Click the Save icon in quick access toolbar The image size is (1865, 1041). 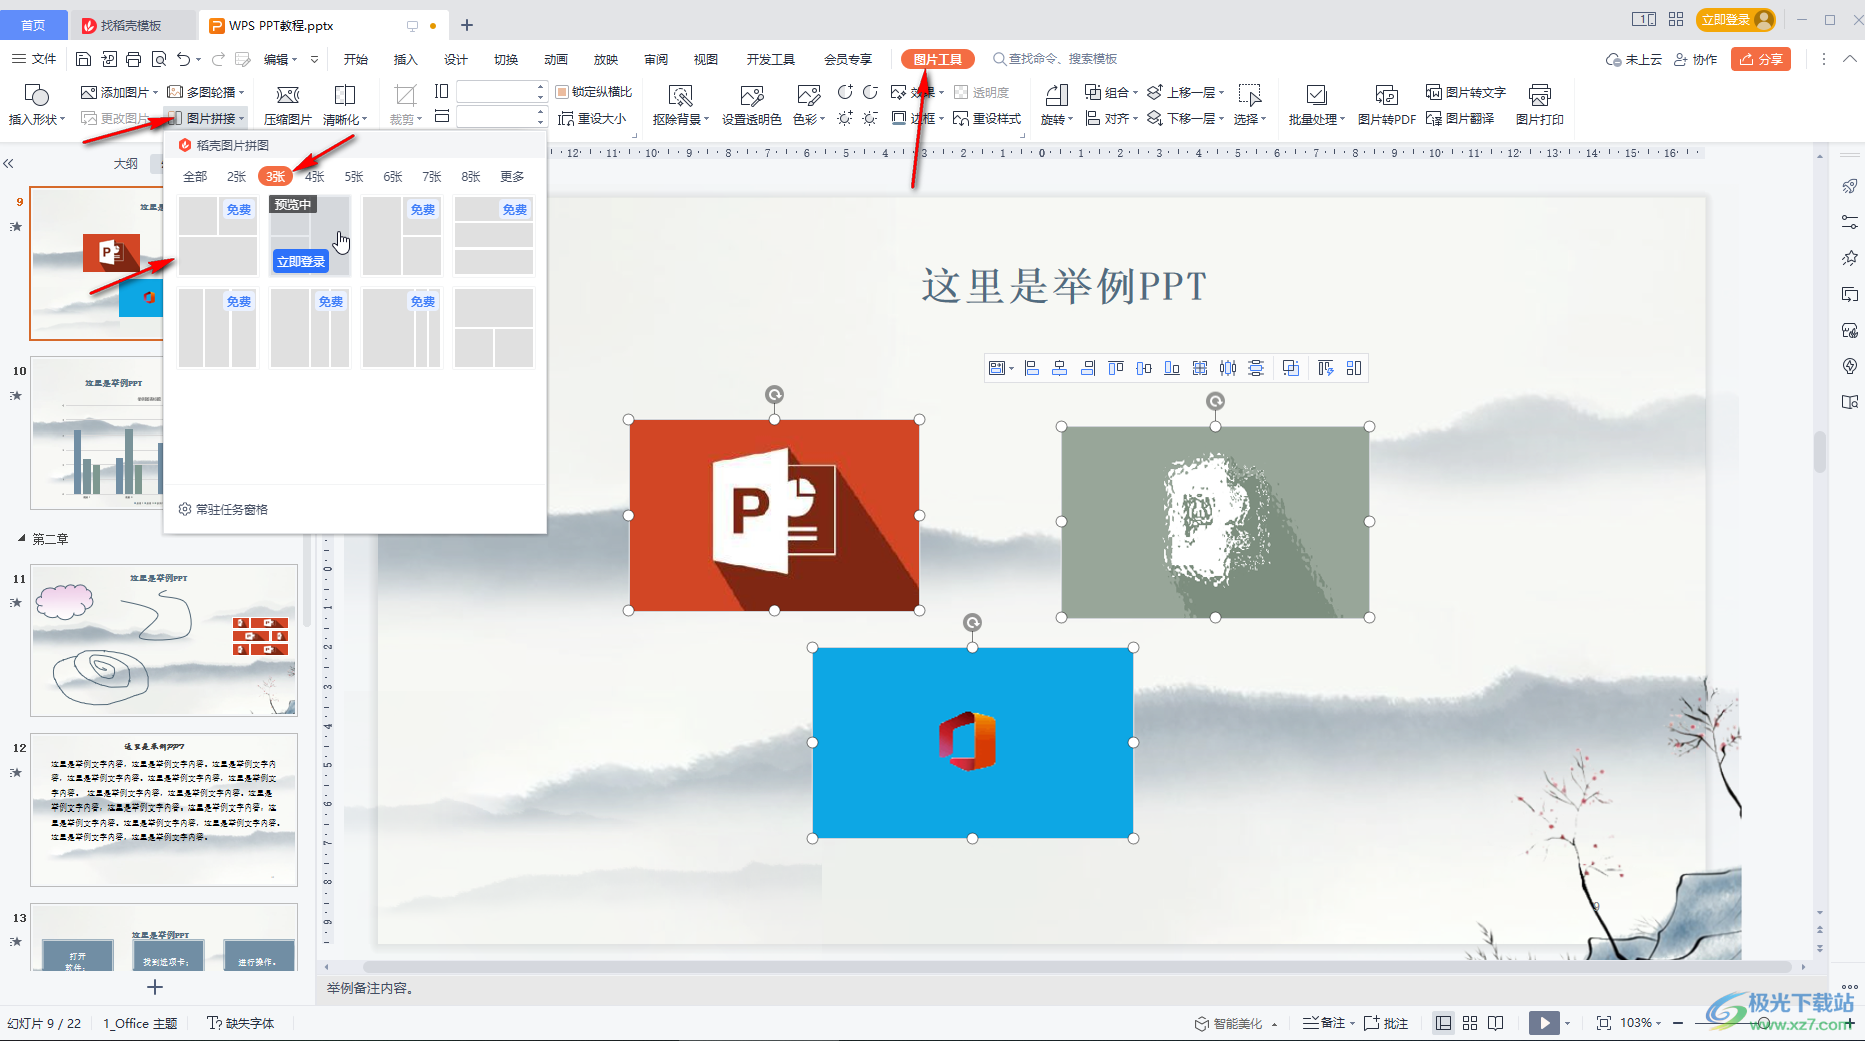84,59
